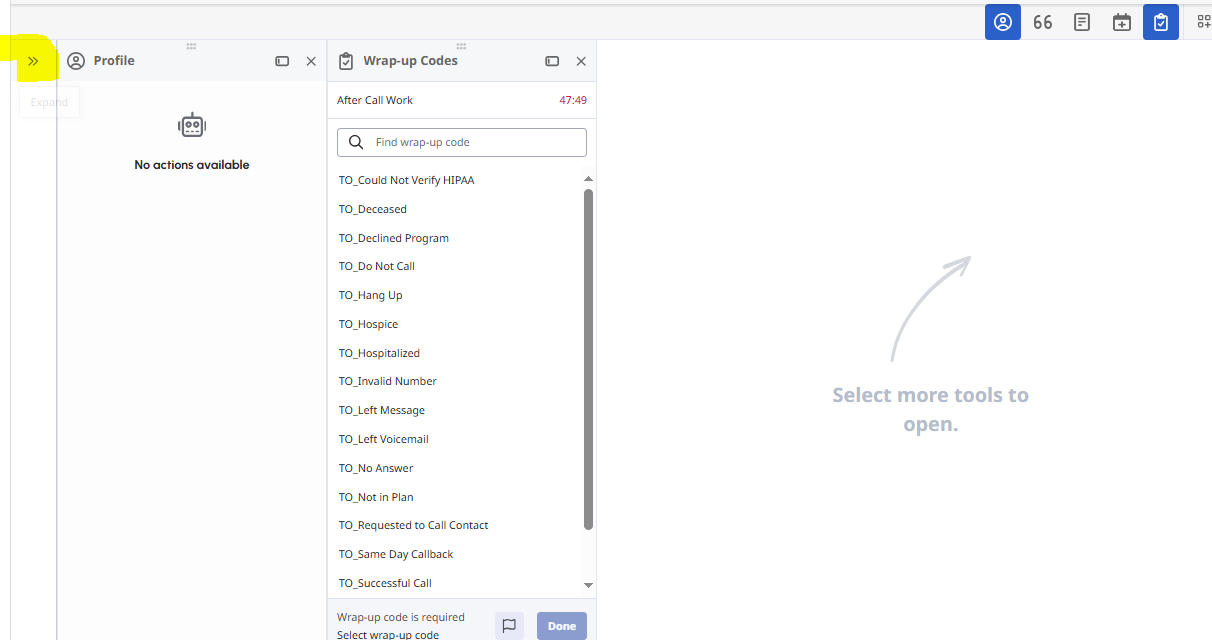Select the TO_Hang Up wrap-up code
The height and width of the screenshot is (640, 1212).
click(x=371, y=295)
